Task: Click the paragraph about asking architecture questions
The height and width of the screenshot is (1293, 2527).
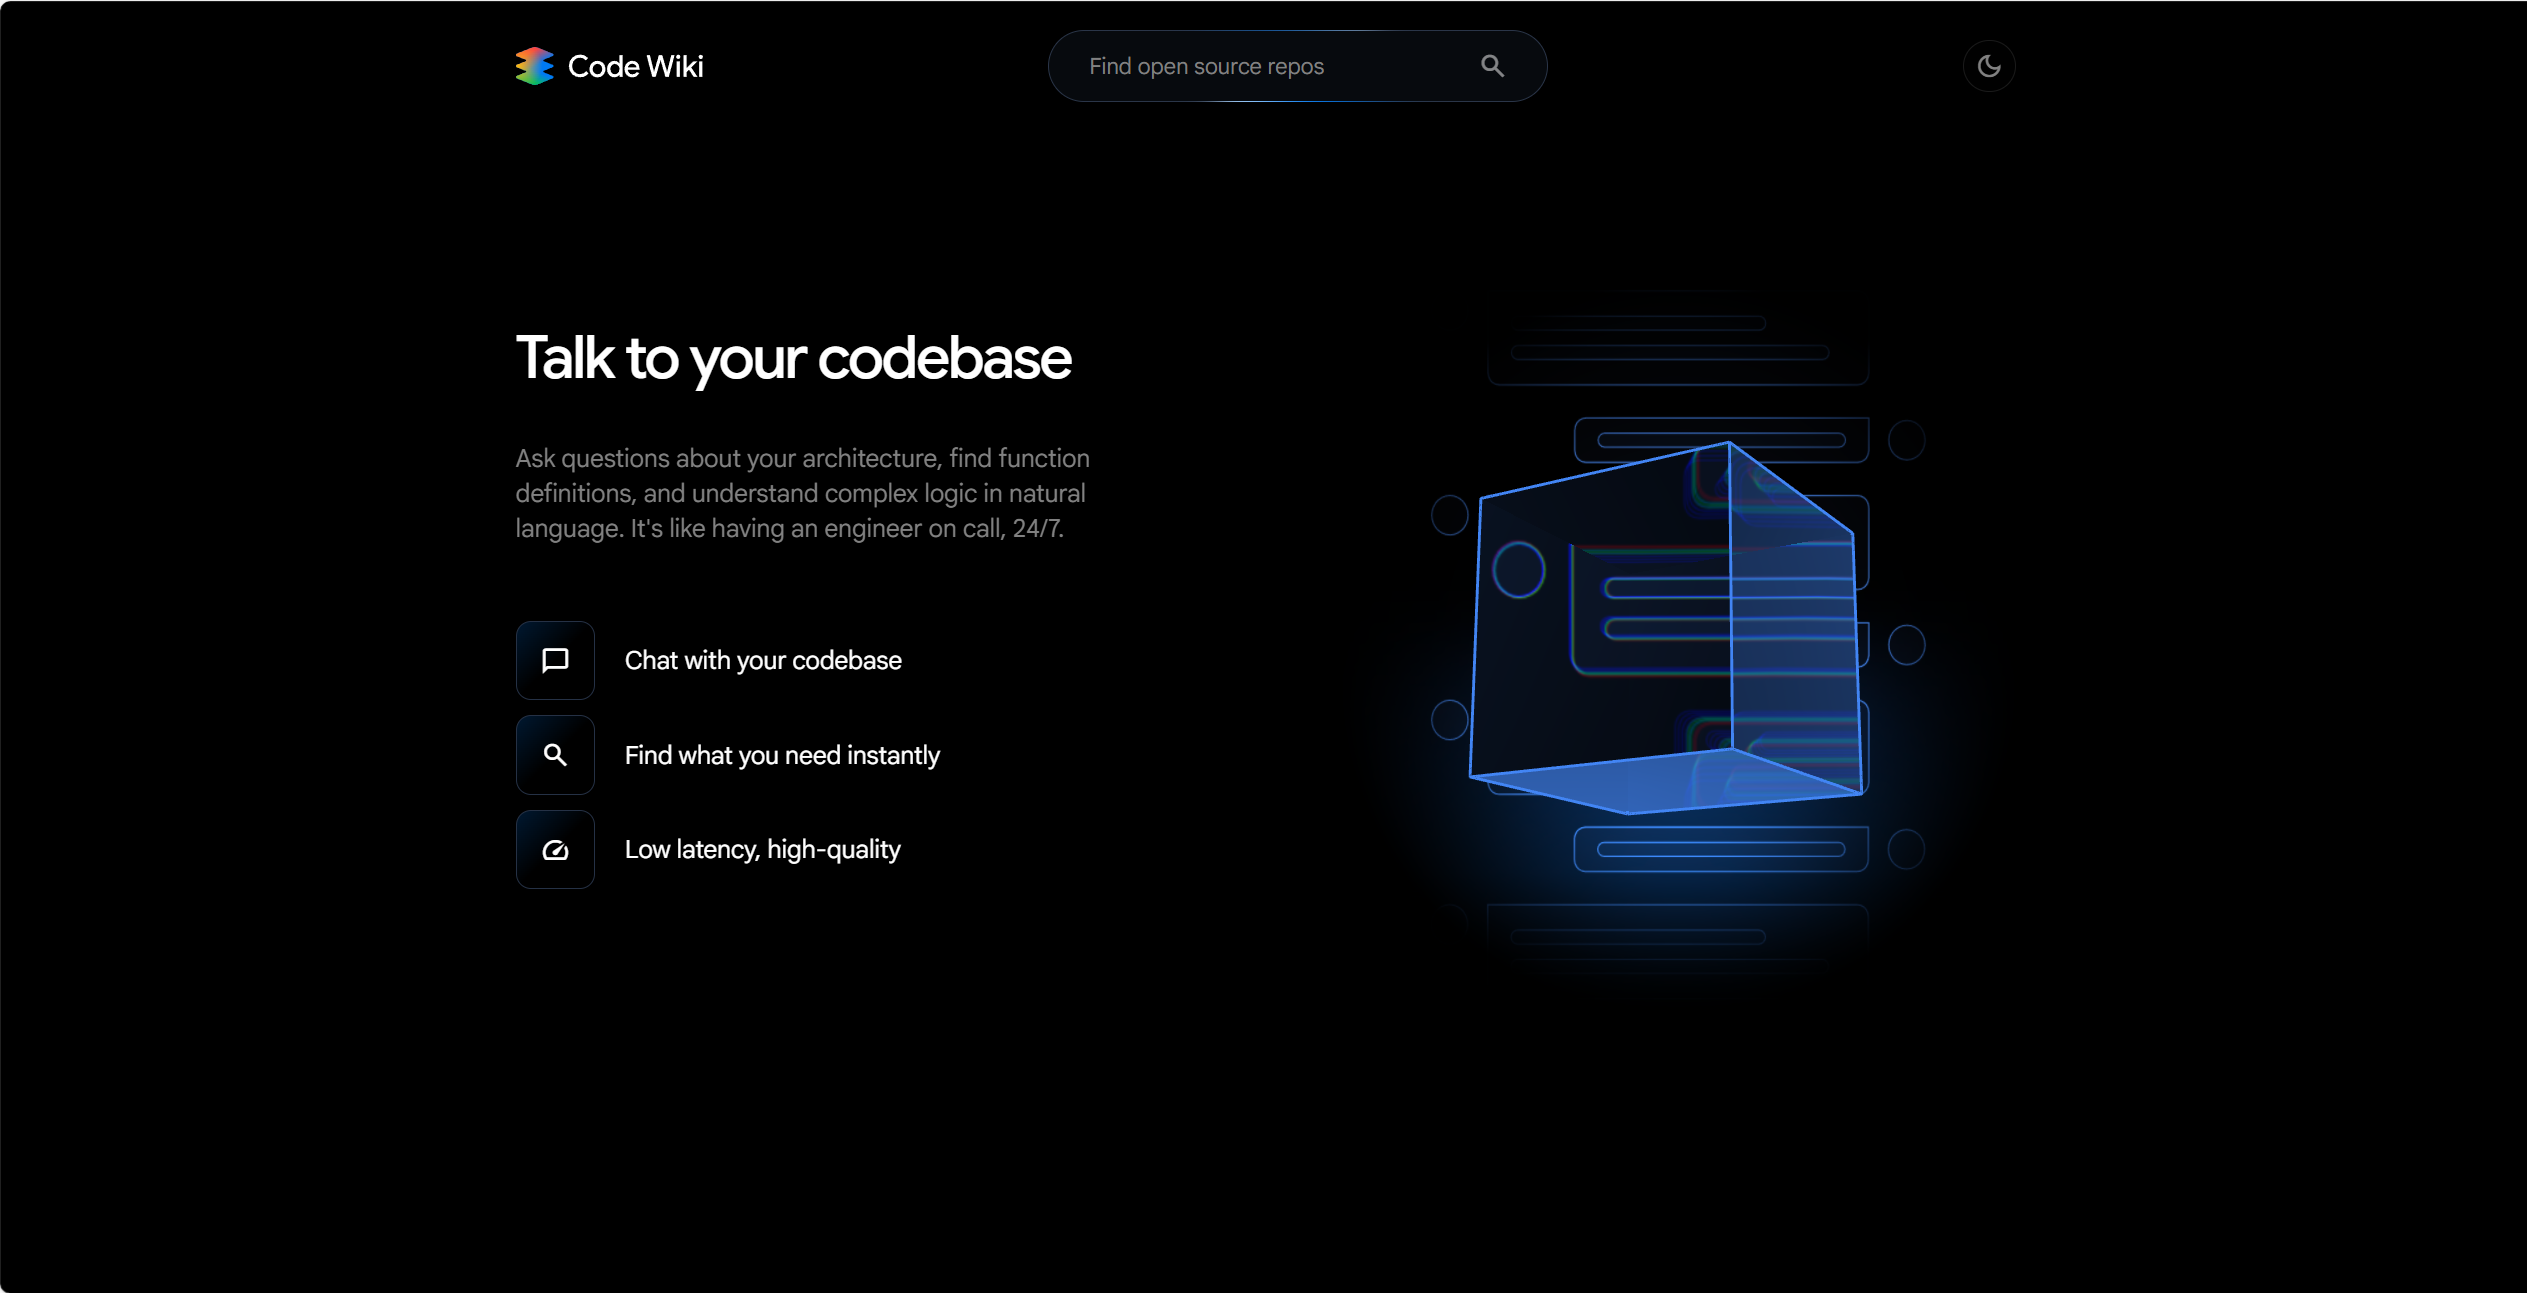Action: point(802,493)
